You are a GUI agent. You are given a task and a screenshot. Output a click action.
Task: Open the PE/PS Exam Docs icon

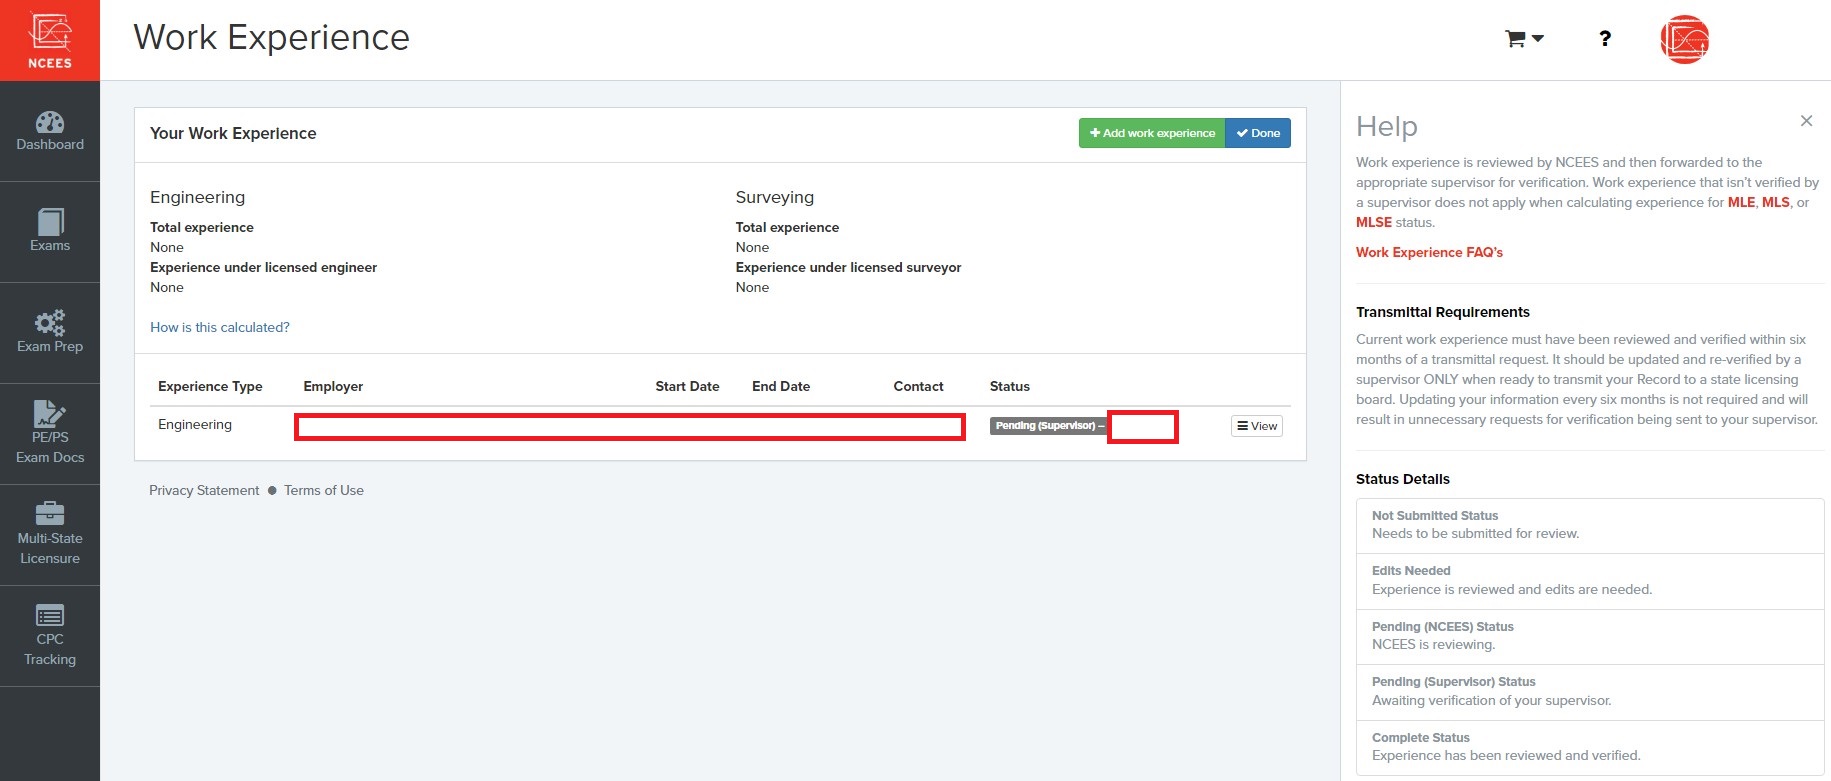point(50,413)
